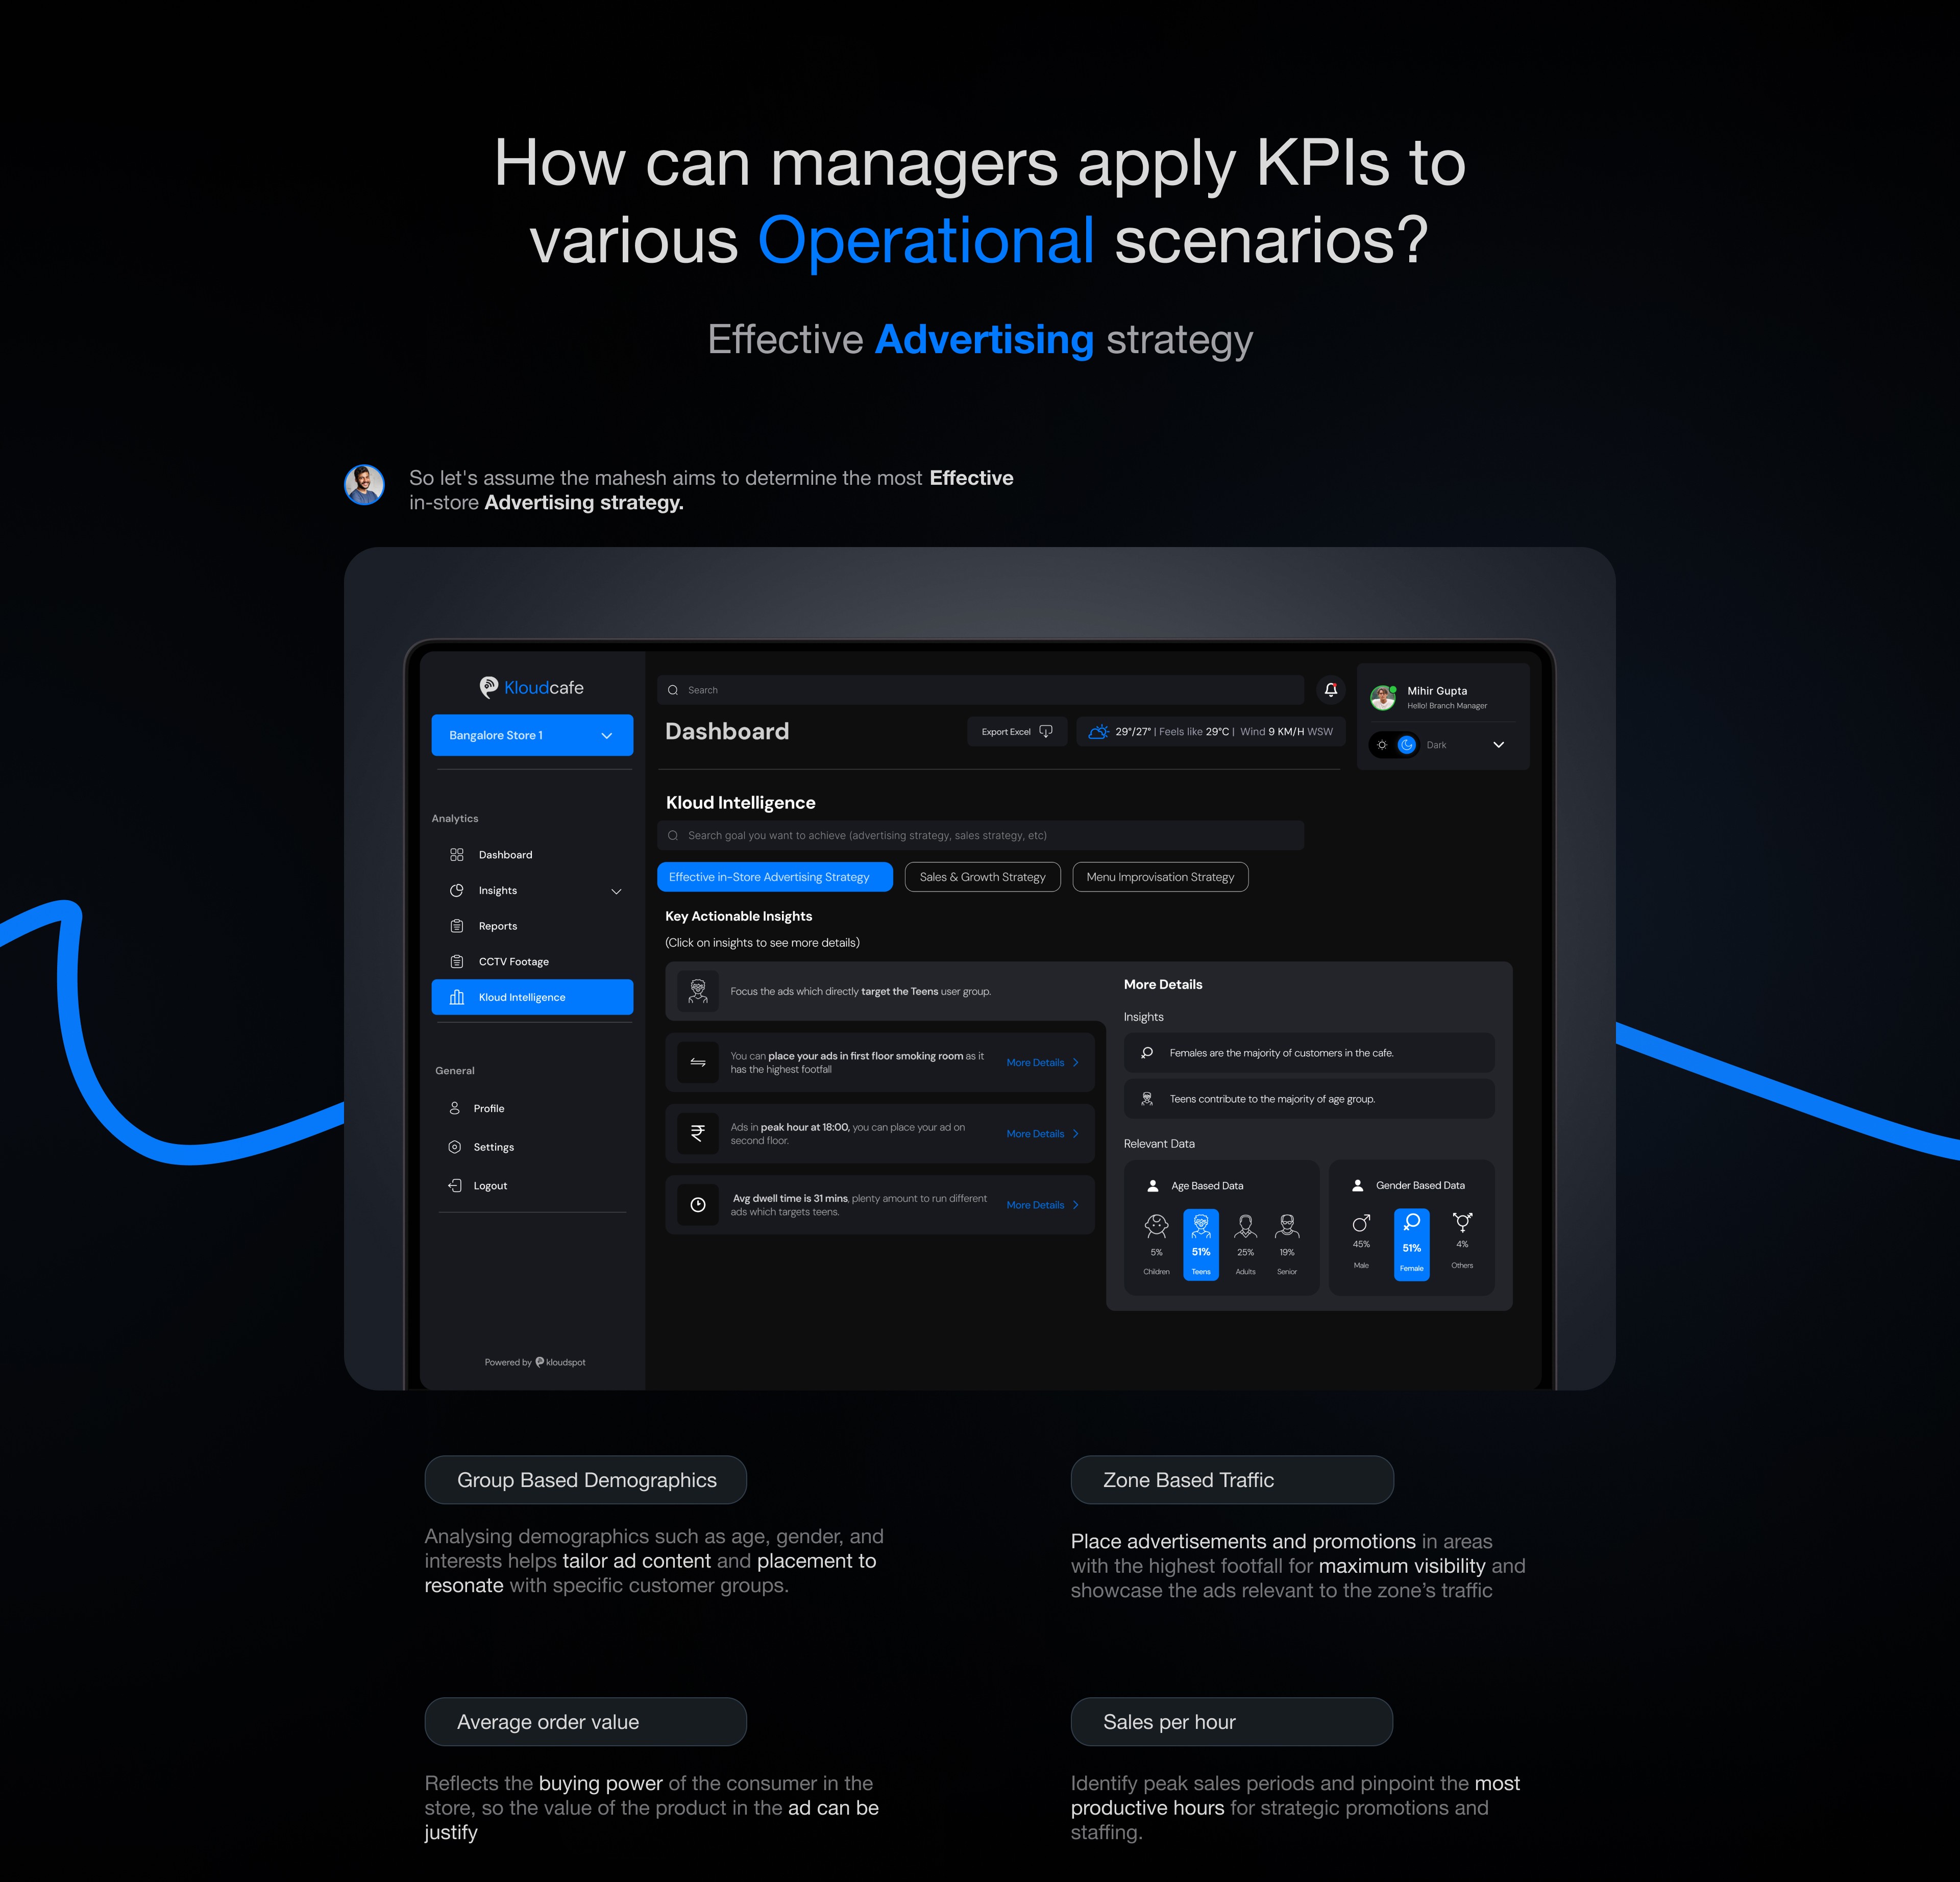Select the Female 51% gender tile

point(1411,1244)
